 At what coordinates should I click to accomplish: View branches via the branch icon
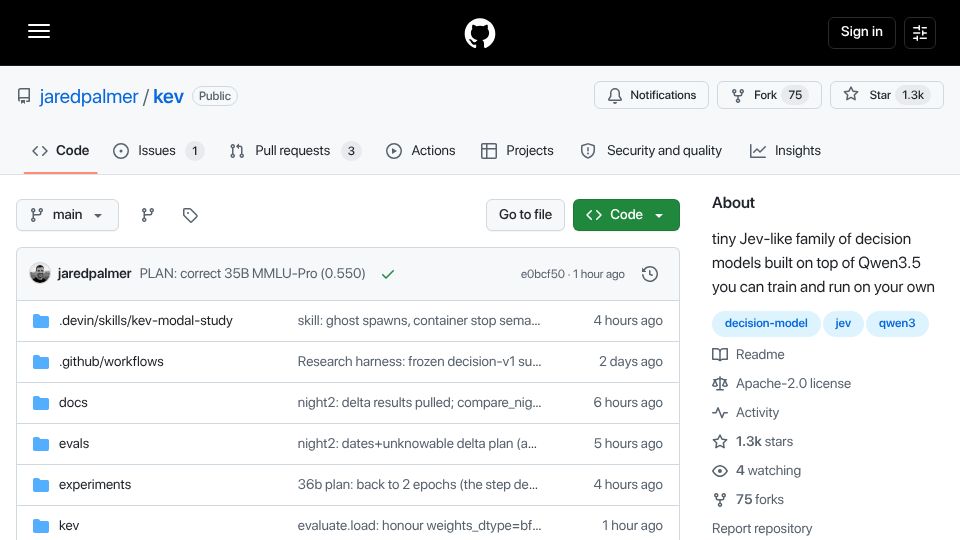pyautogui.click(x=148, y=215)
